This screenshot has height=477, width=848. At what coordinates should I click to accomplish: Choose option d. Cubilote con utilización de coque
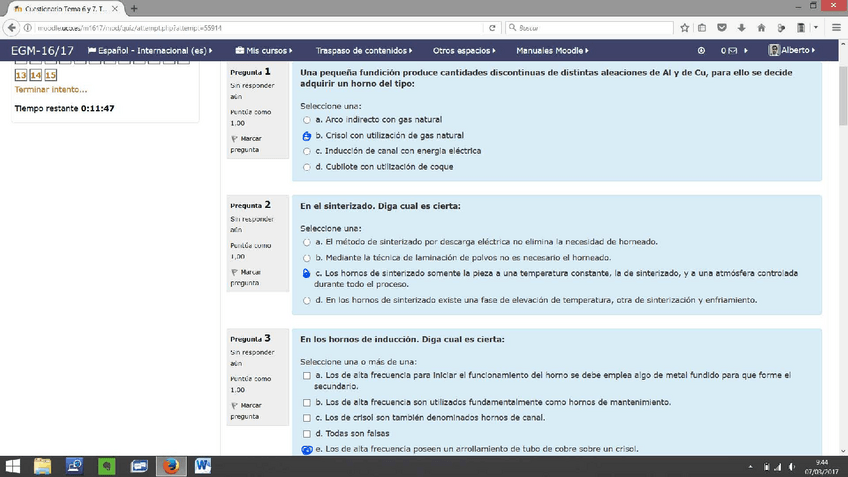307,167
